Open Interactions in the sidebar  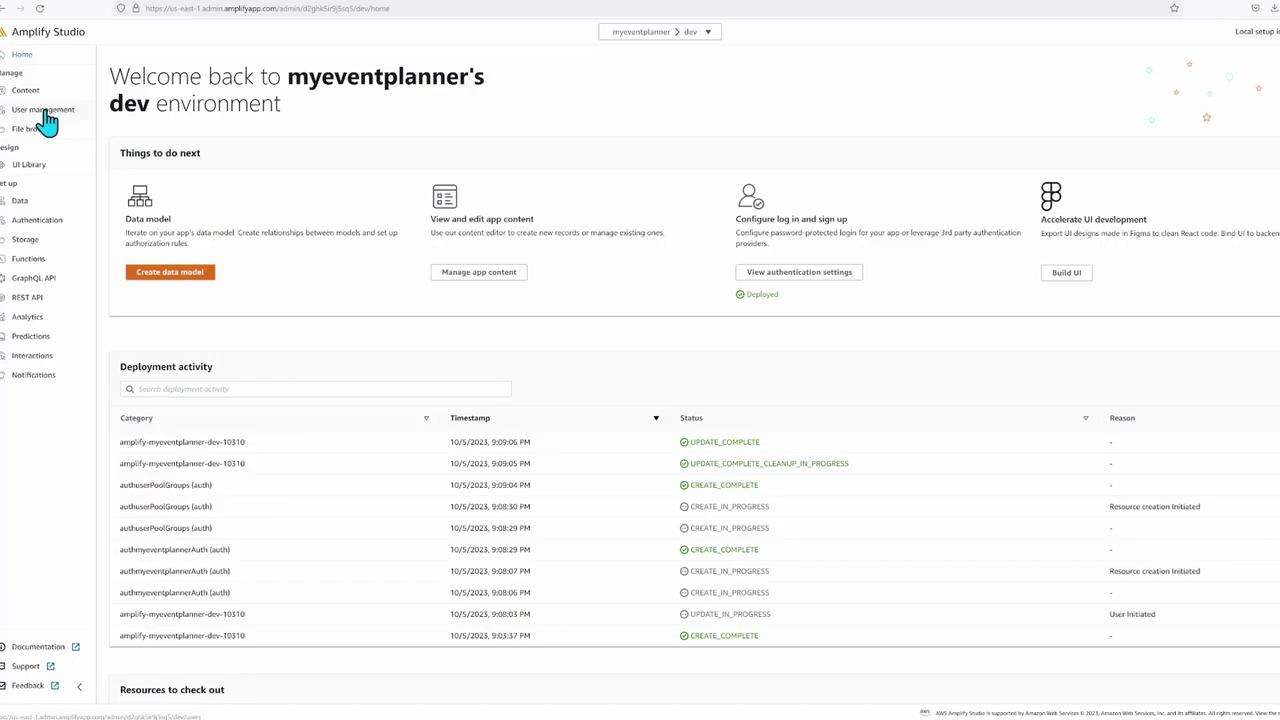pos(32,356)
